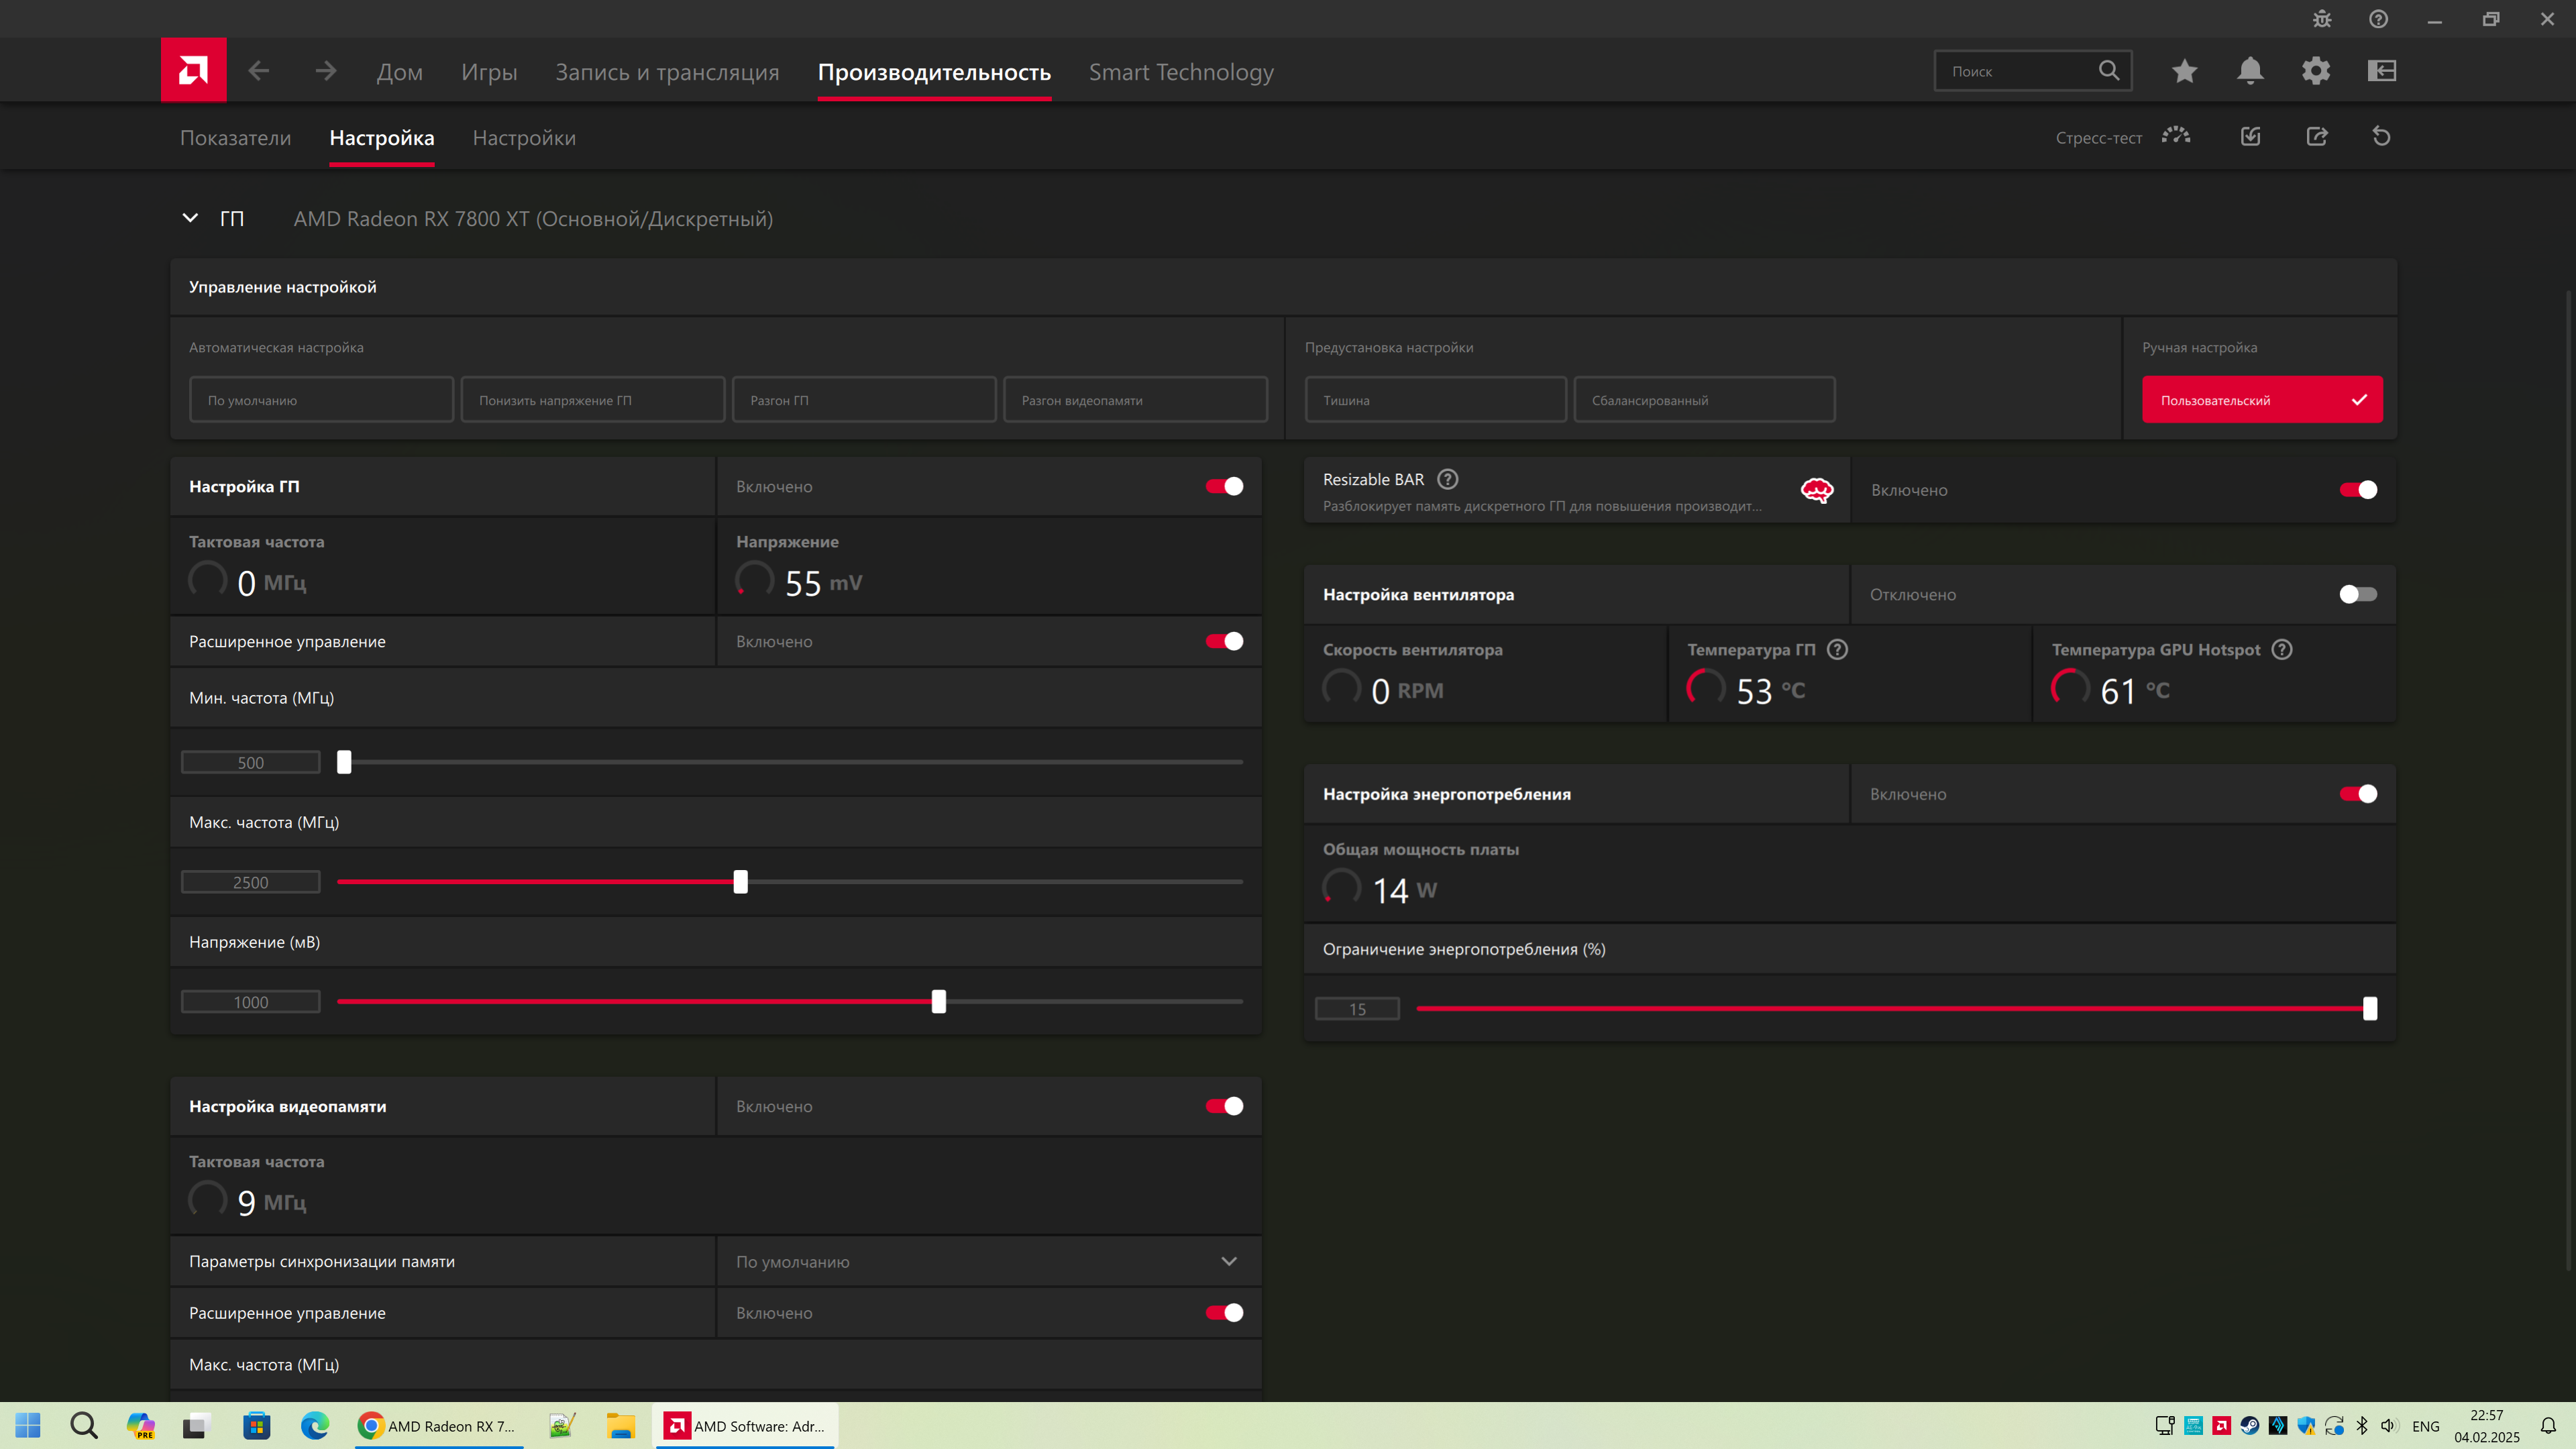Open favorites star icon
This screenshot has width=2576, height=1449.
2184,71
